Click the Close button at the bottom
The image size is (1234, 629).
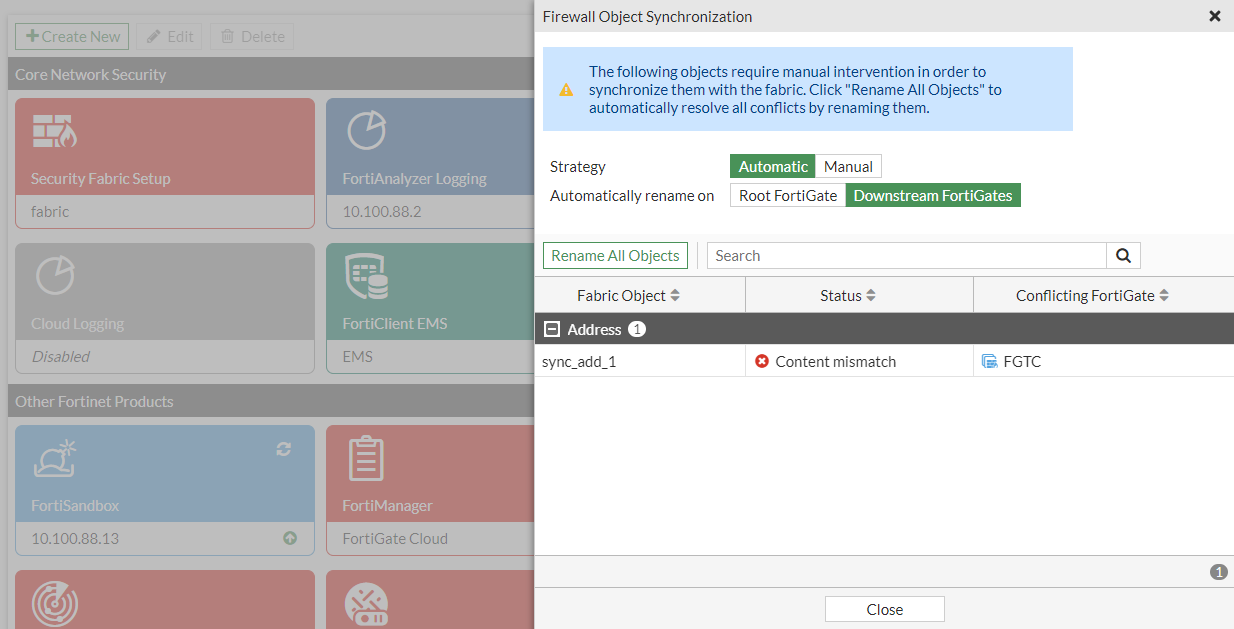pyautogui.click(x=885, y=609)
